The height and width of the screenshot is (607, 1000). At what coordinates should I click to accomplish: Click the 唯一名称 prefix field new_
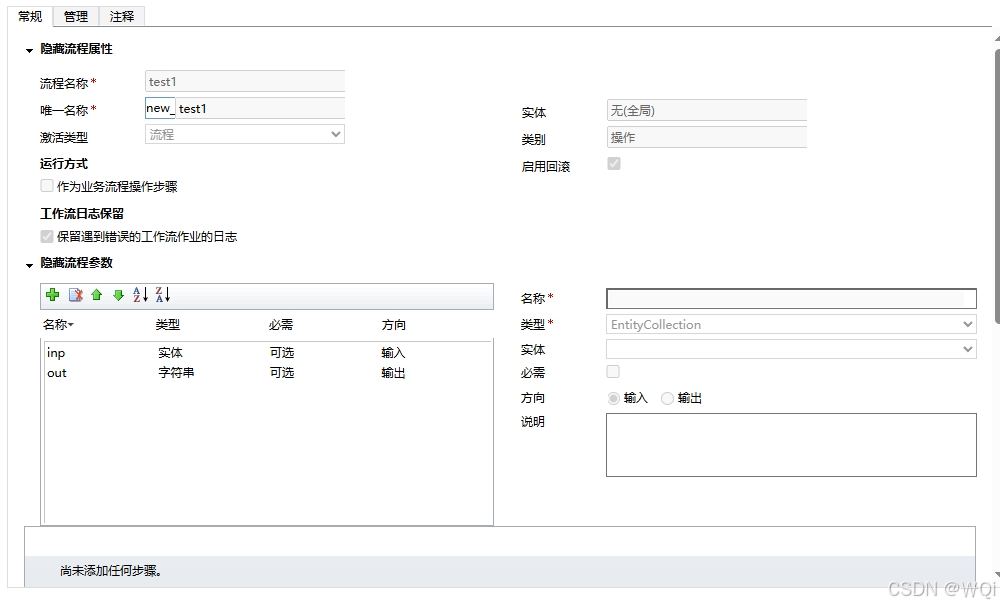[160, 108]
